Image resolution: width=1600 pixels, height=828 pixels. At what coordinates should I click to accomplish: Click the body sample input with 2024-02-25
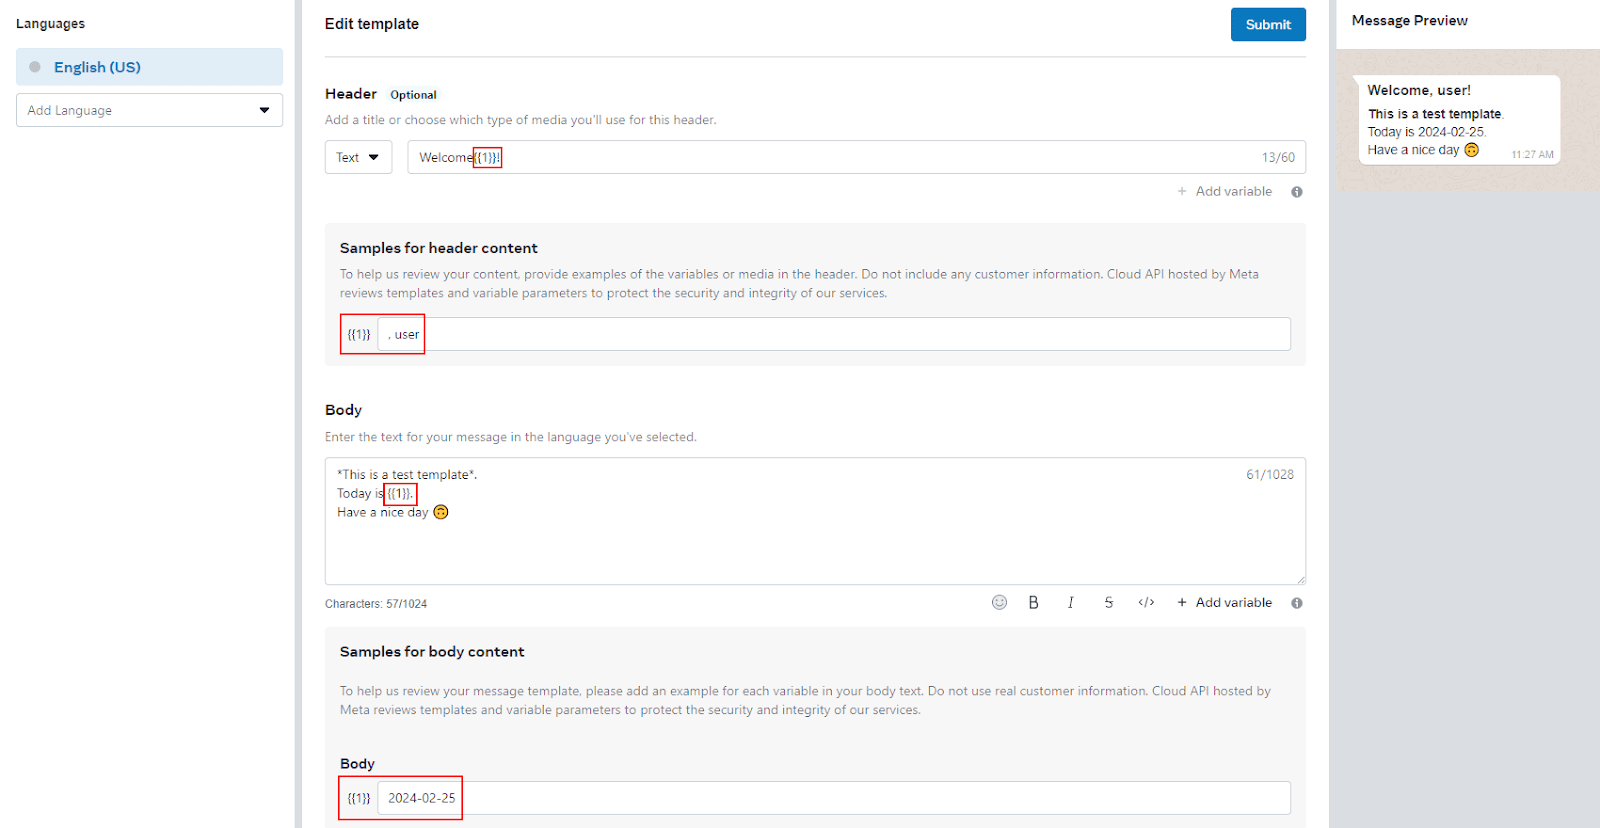(834, 798)
